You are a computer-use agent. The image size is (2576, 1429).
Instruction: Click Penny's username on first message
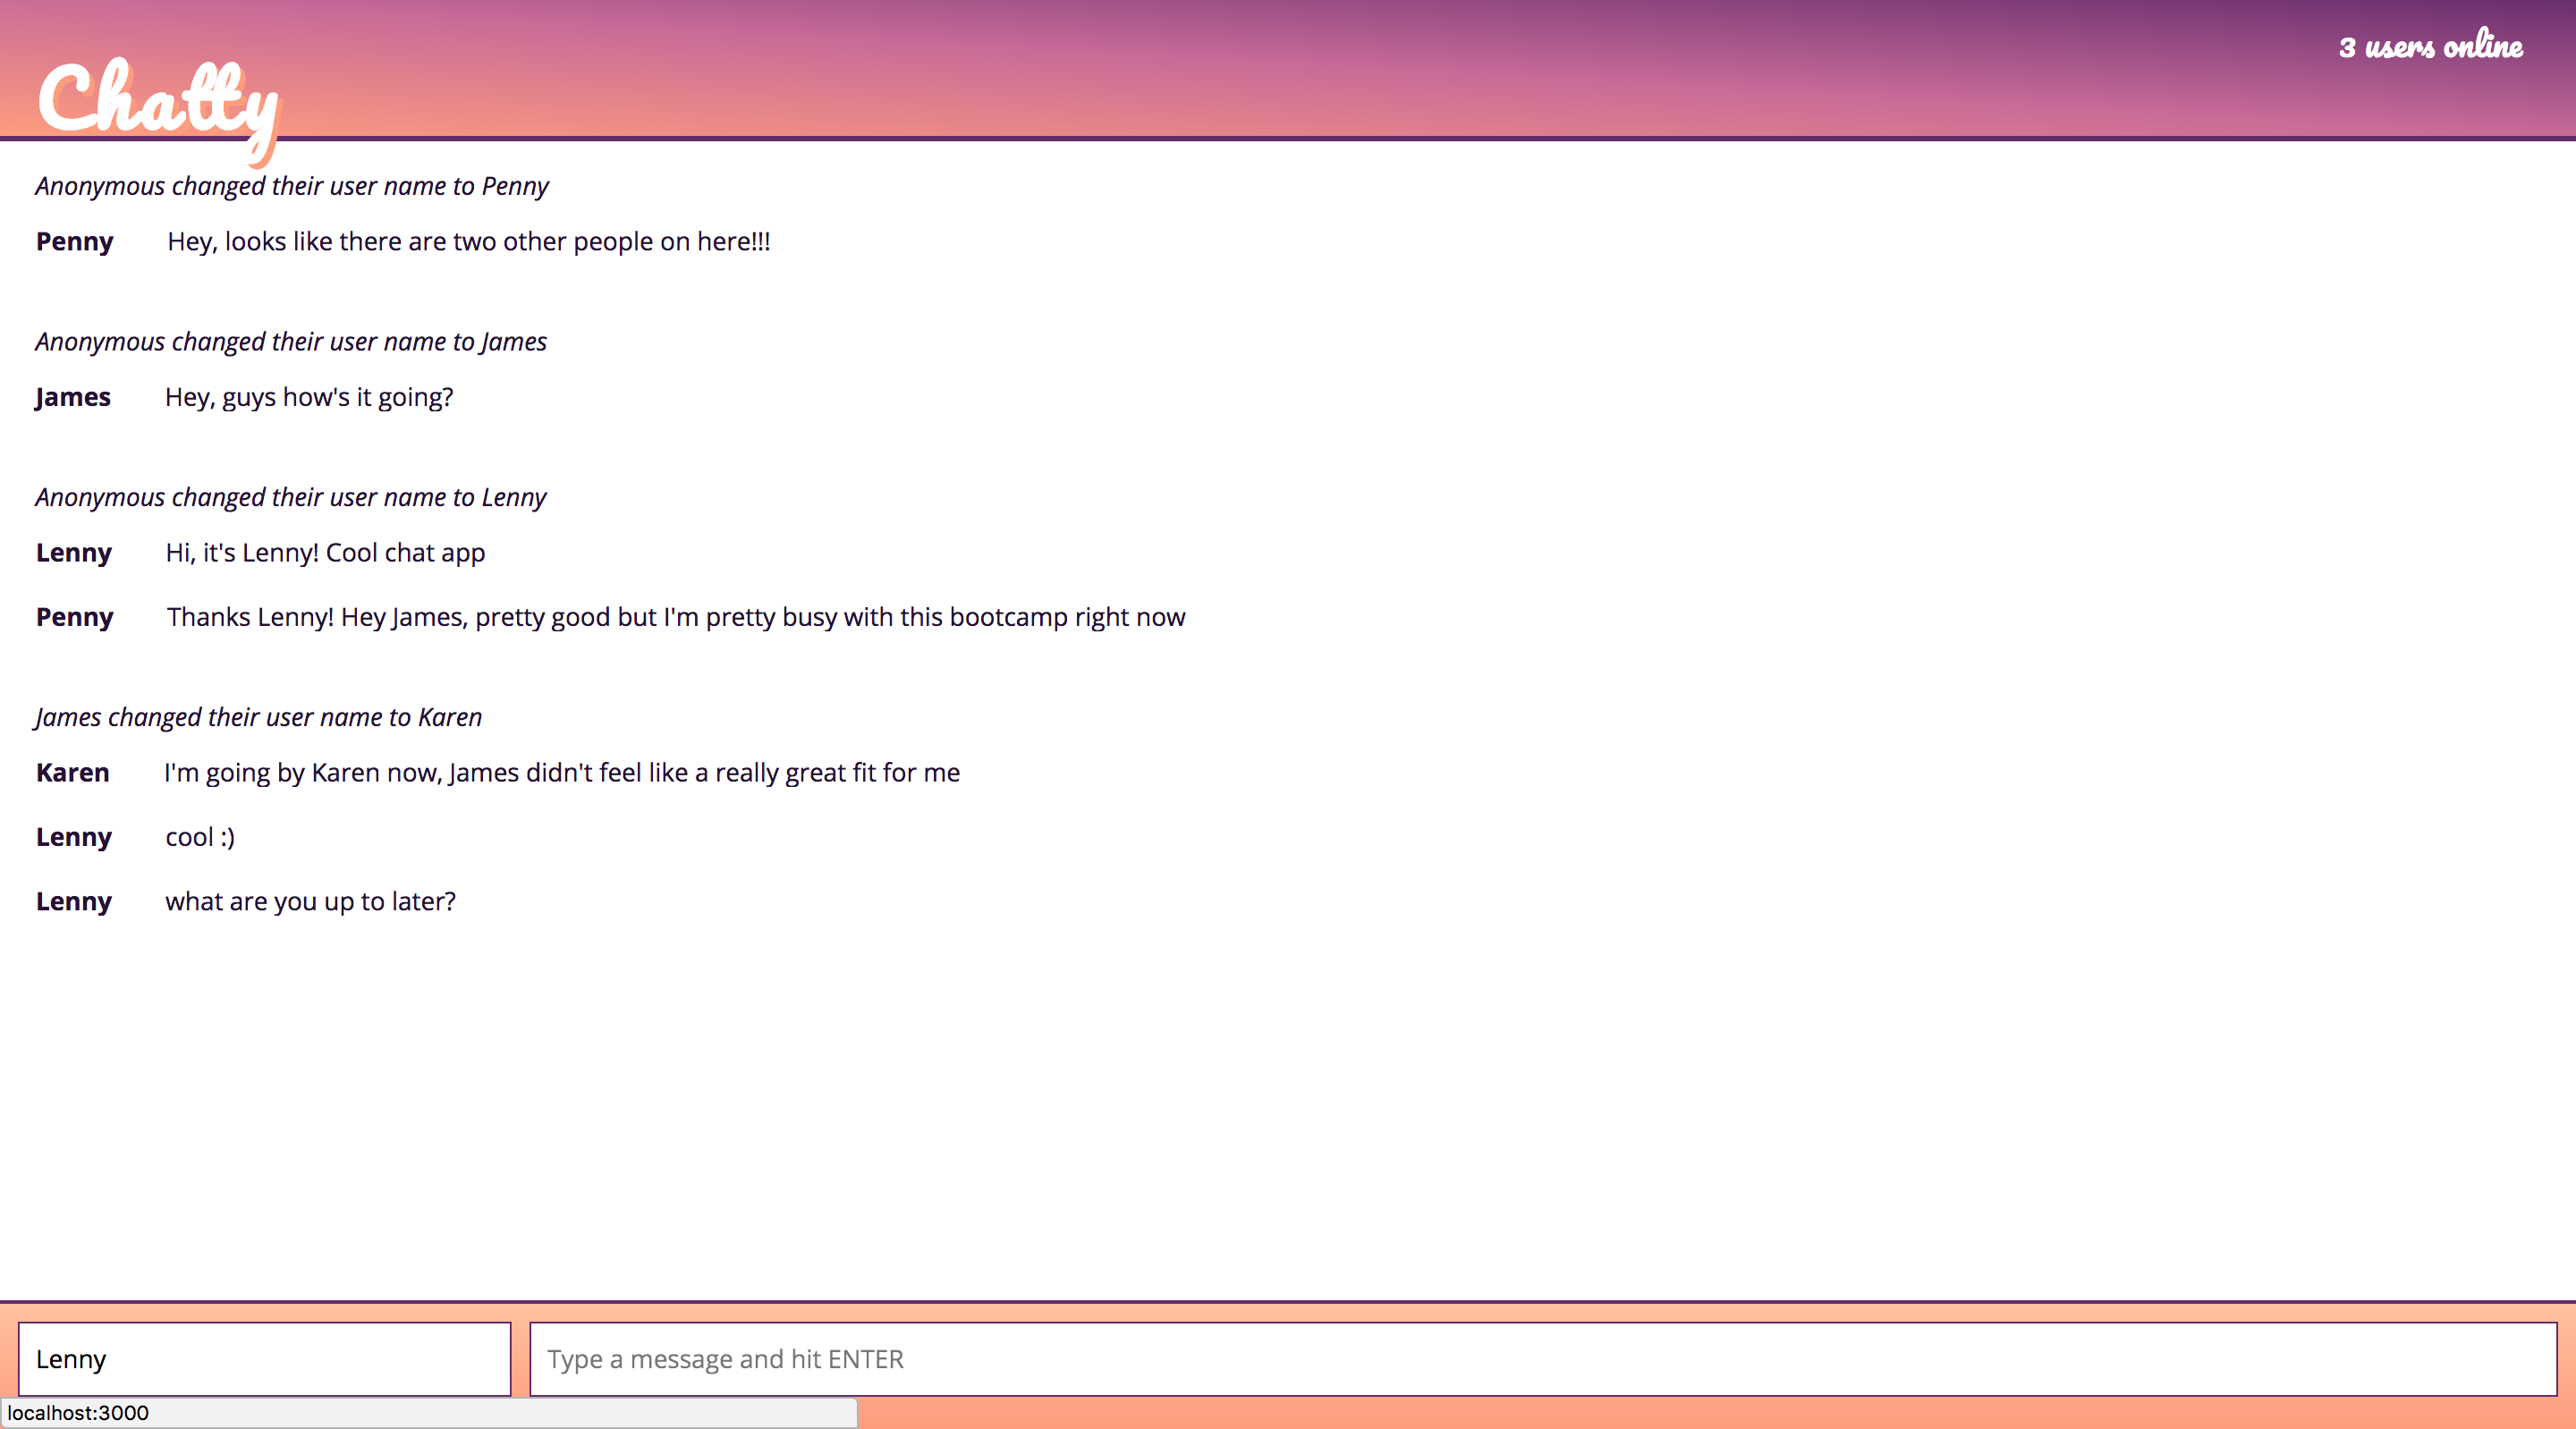[75, 242]
